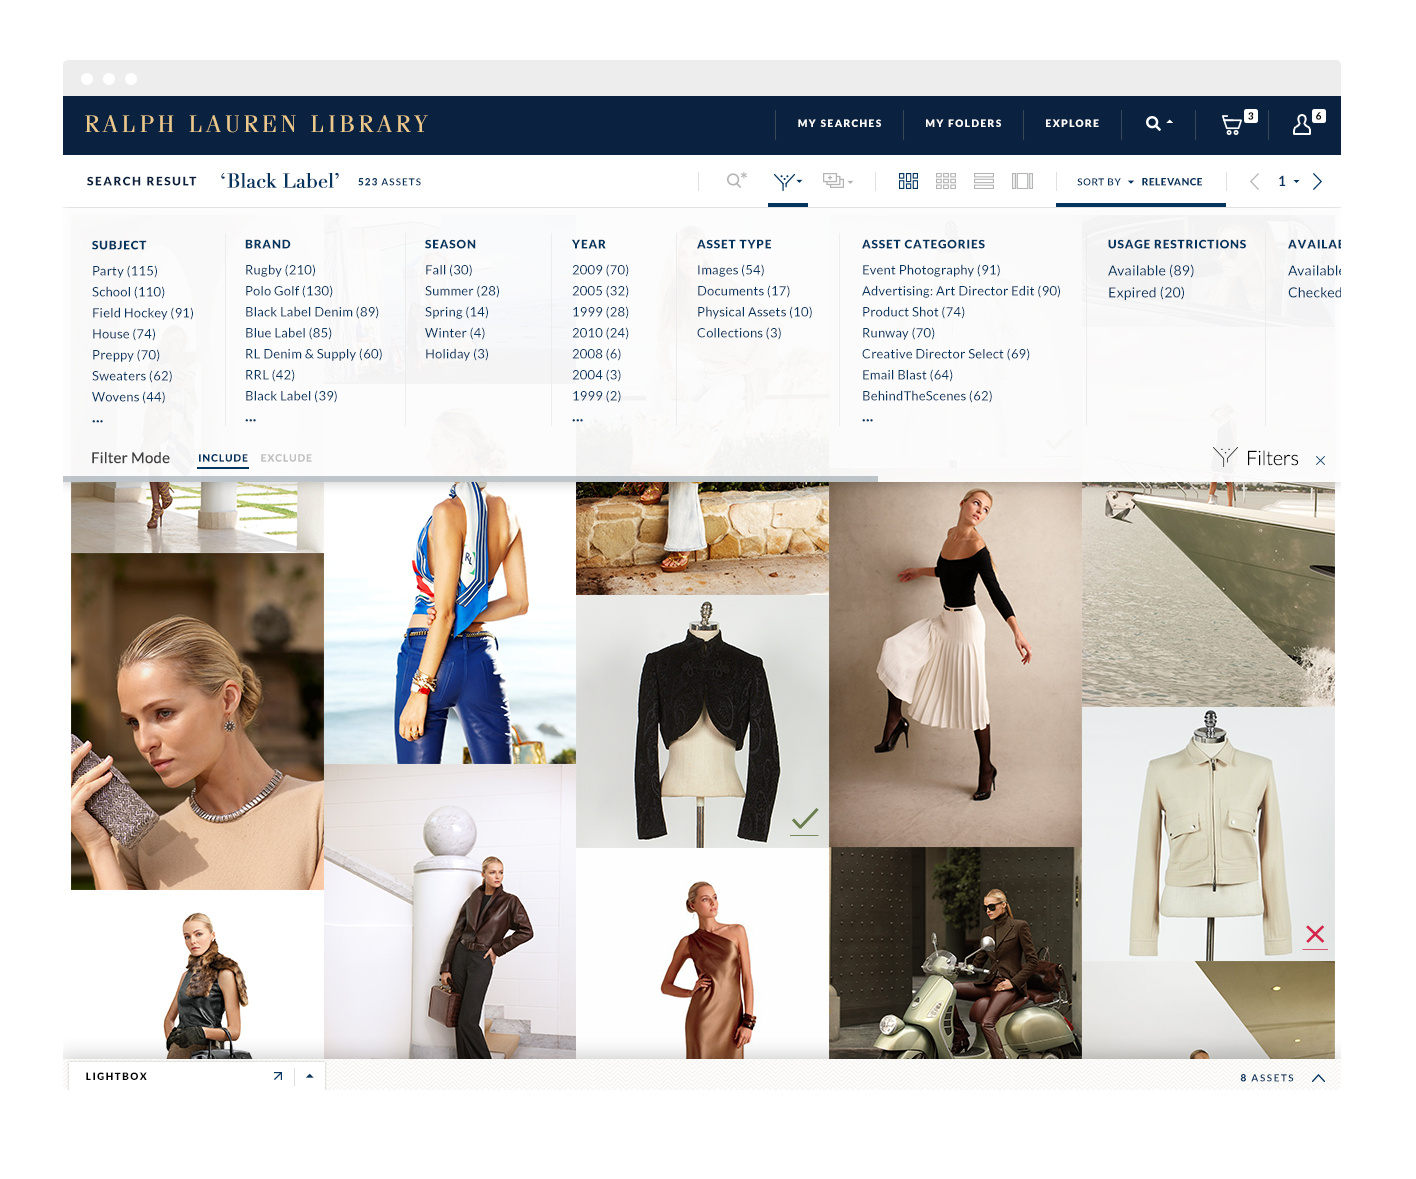The image size is (1416, 1179).
Task: Open the shopping cart with 3 items
Action: (1237, 123)
